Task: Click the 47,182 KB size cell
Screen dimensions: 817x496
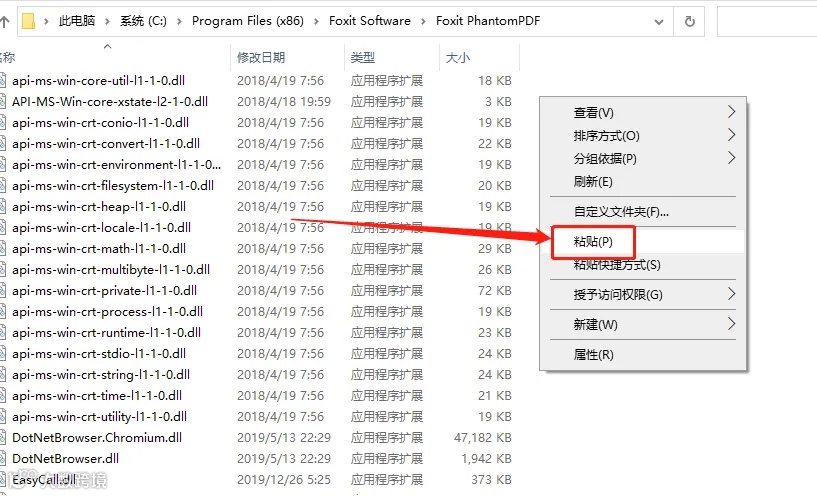Action: click(483, 438)
